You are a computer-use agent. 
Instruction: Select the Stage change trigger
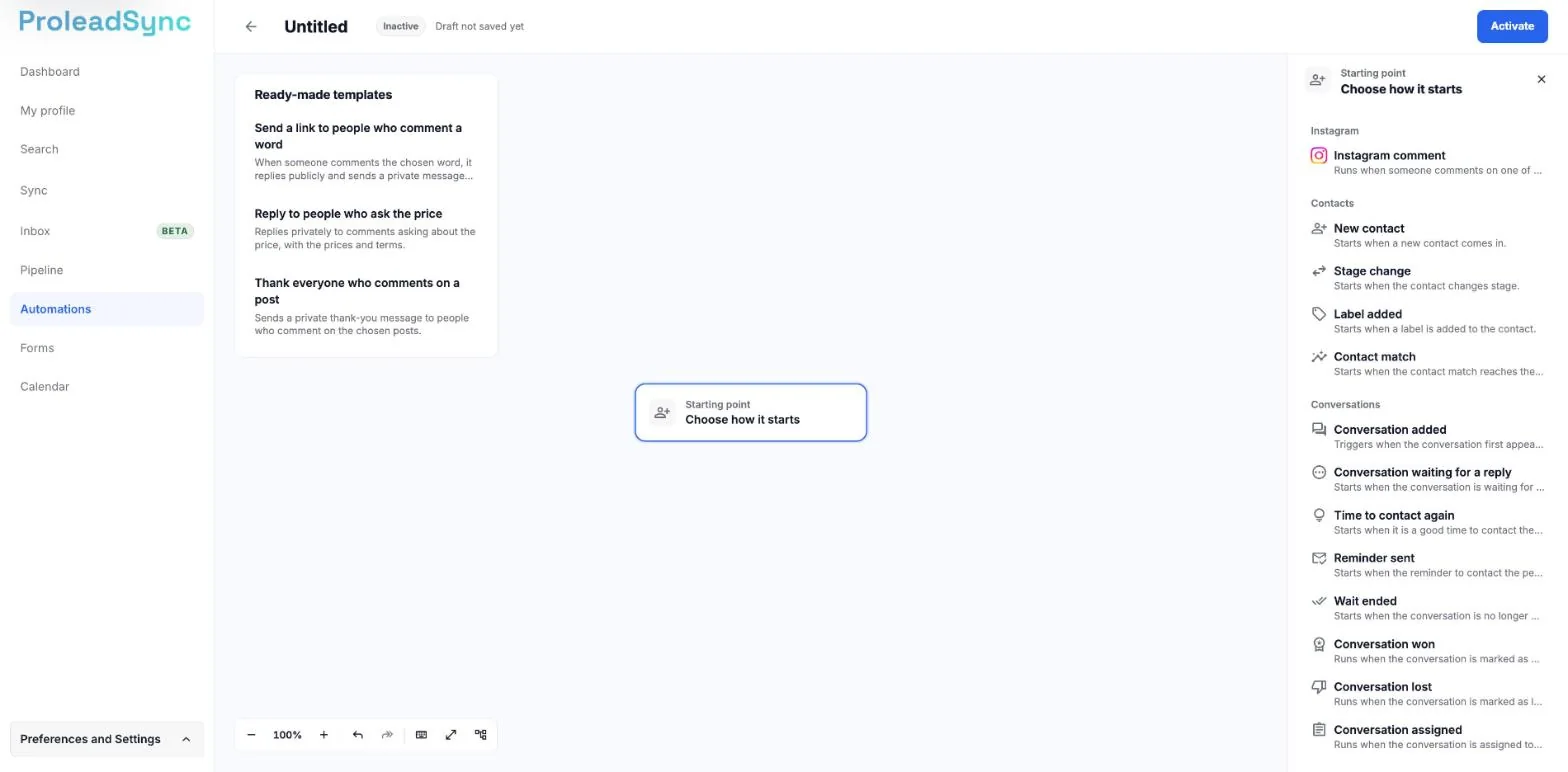1427,278
